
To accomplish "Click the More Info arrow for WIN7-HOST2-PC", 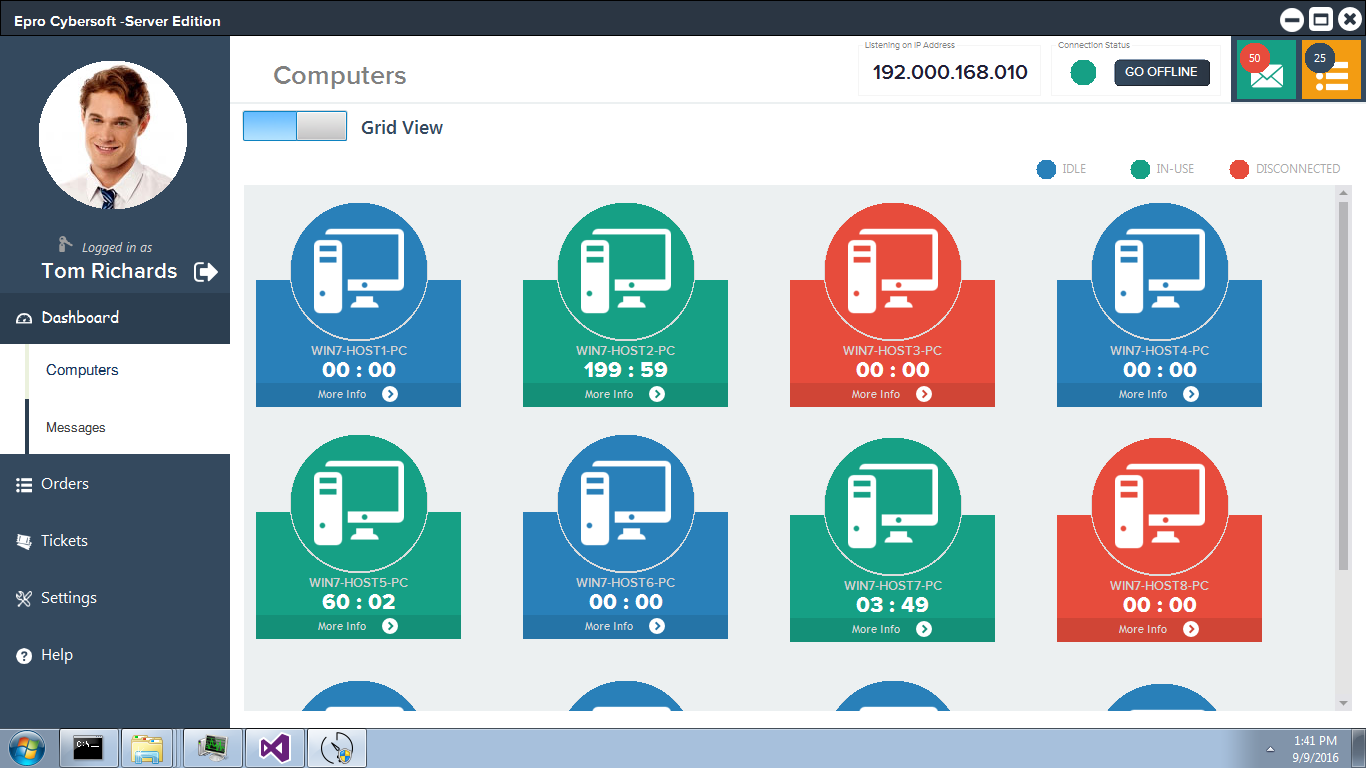I will pyautogui.click(x=657, y=394).
